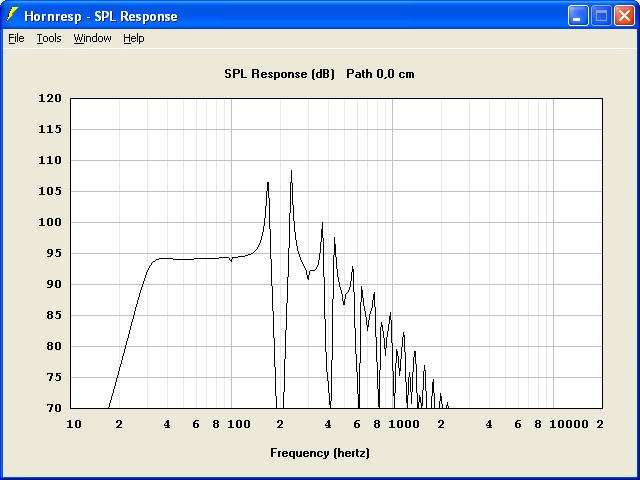
Task: Click the Hornresp - SPL Response title text
Action: (101, 16)
